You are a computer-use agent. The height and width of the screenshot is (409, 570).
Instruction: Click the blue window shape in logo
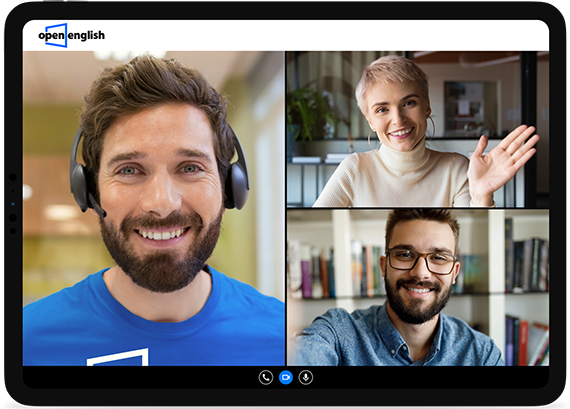click(56, 35)
